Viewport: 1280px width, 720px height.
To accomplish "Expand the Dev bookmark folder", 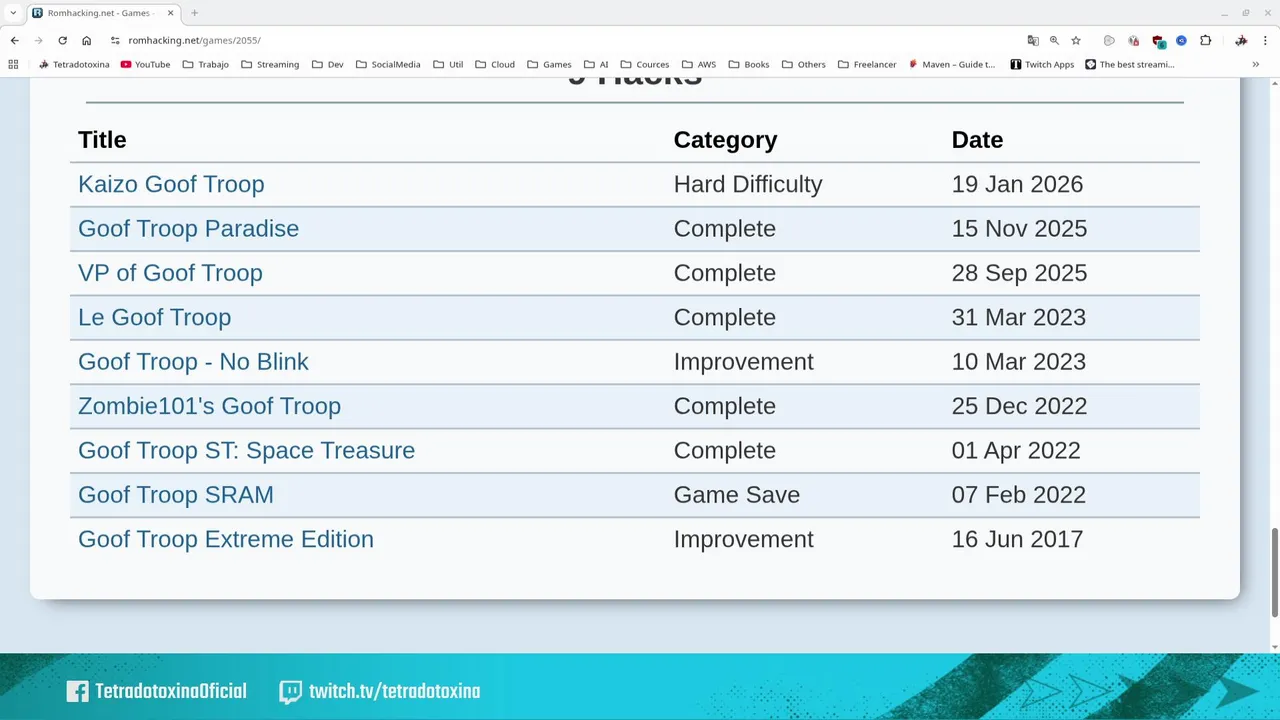I will point(327,64).
